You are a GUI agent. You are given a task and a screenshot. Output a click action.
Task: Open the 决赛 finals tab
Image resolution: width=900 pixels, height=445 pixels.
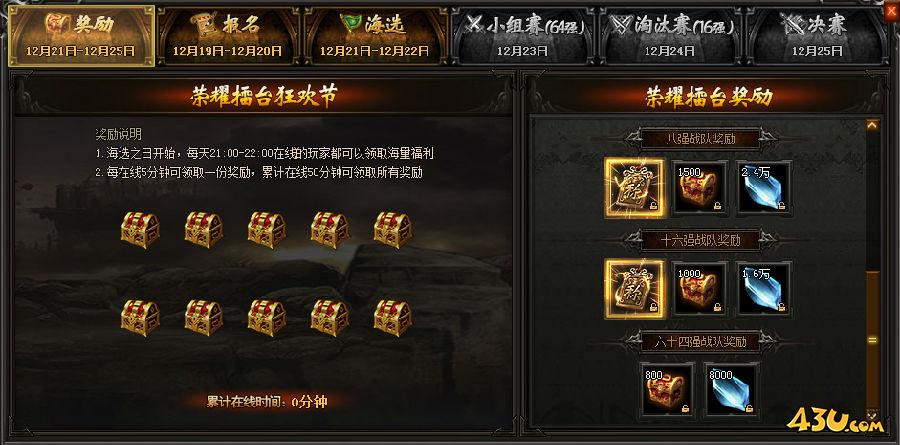click(x=817, y=36)
